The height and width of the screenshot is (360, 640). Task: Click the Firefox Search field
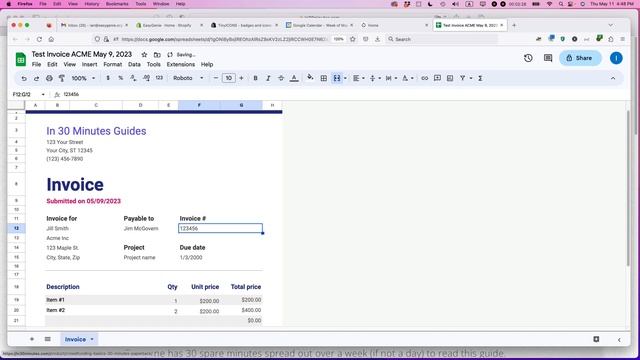(x=441, y=39)
